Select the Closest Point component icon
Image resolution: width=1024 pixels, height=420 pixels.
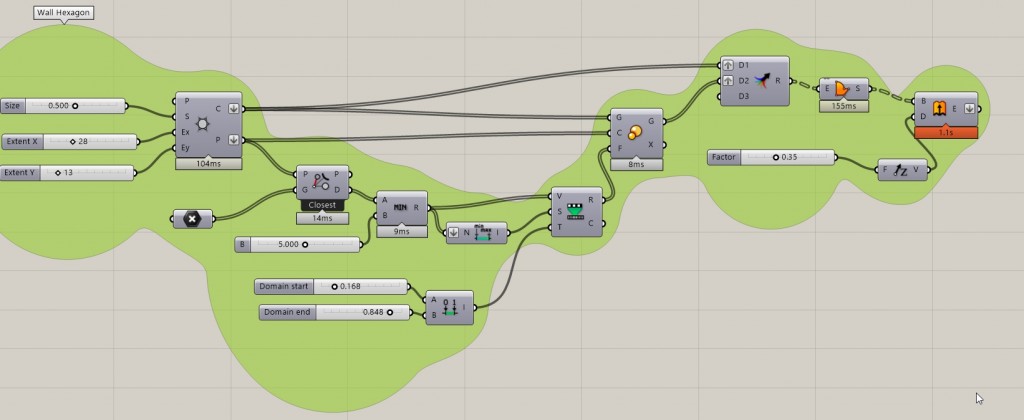coord(322,182)
